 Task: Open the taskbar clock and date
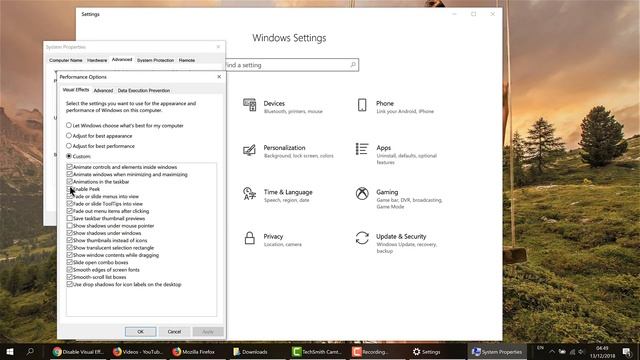tap(602, 352)
